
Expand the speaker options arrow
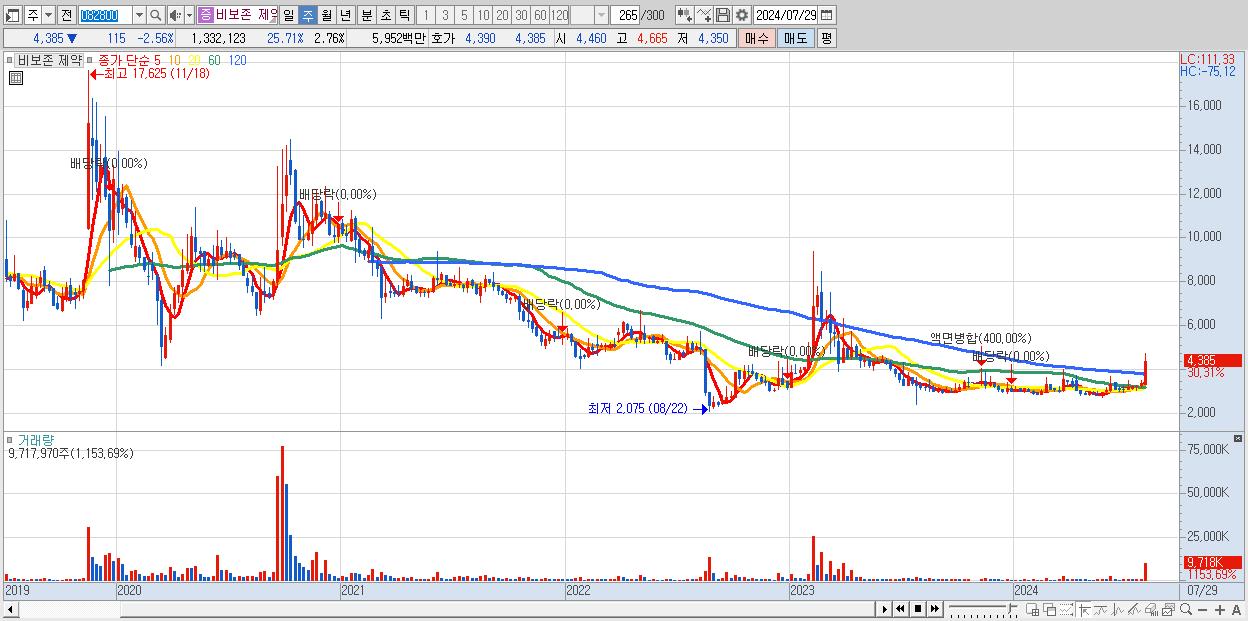189,15
